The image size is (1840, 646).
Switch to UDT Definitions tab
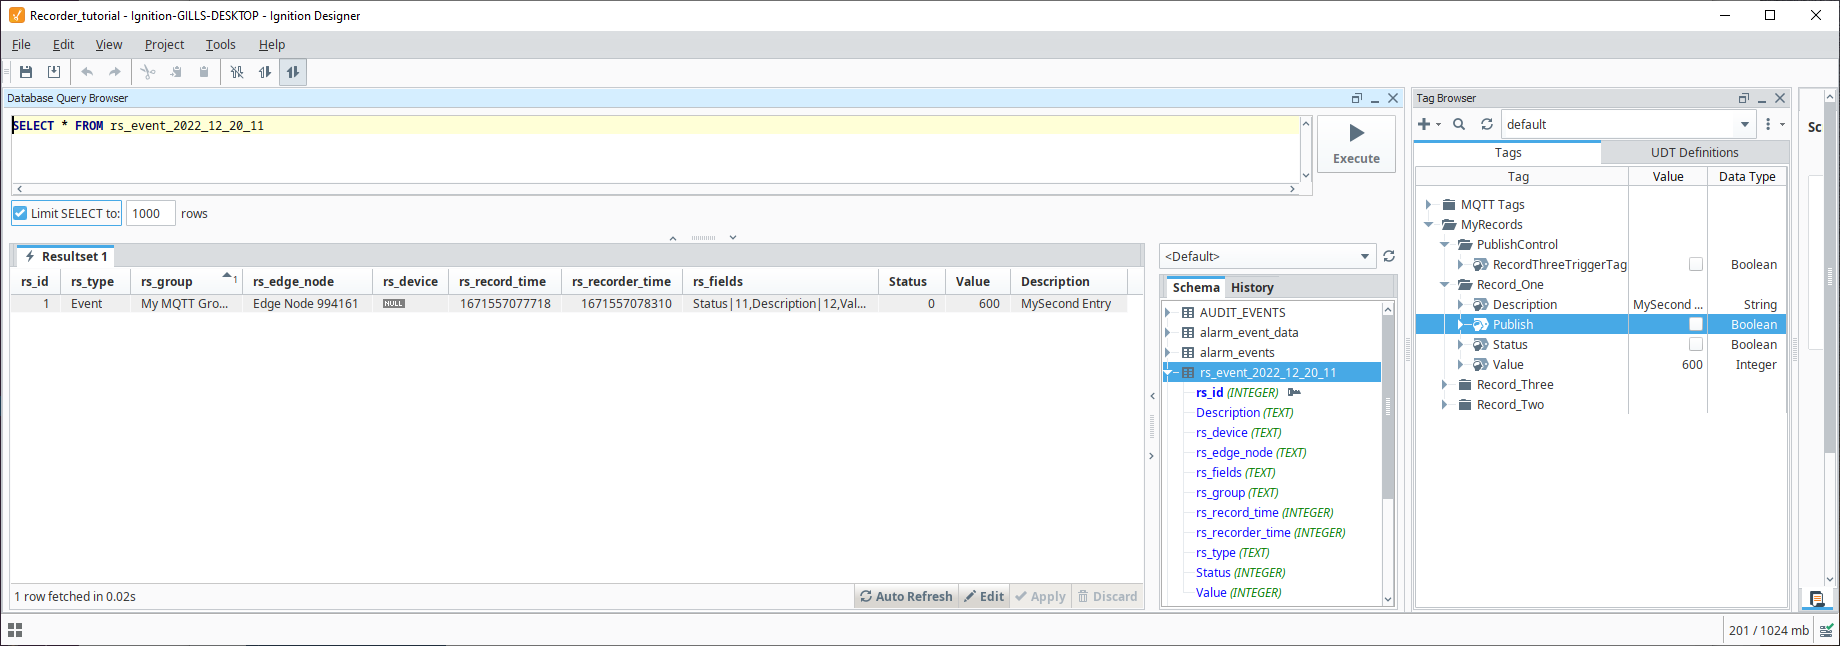click(1694, 152)
